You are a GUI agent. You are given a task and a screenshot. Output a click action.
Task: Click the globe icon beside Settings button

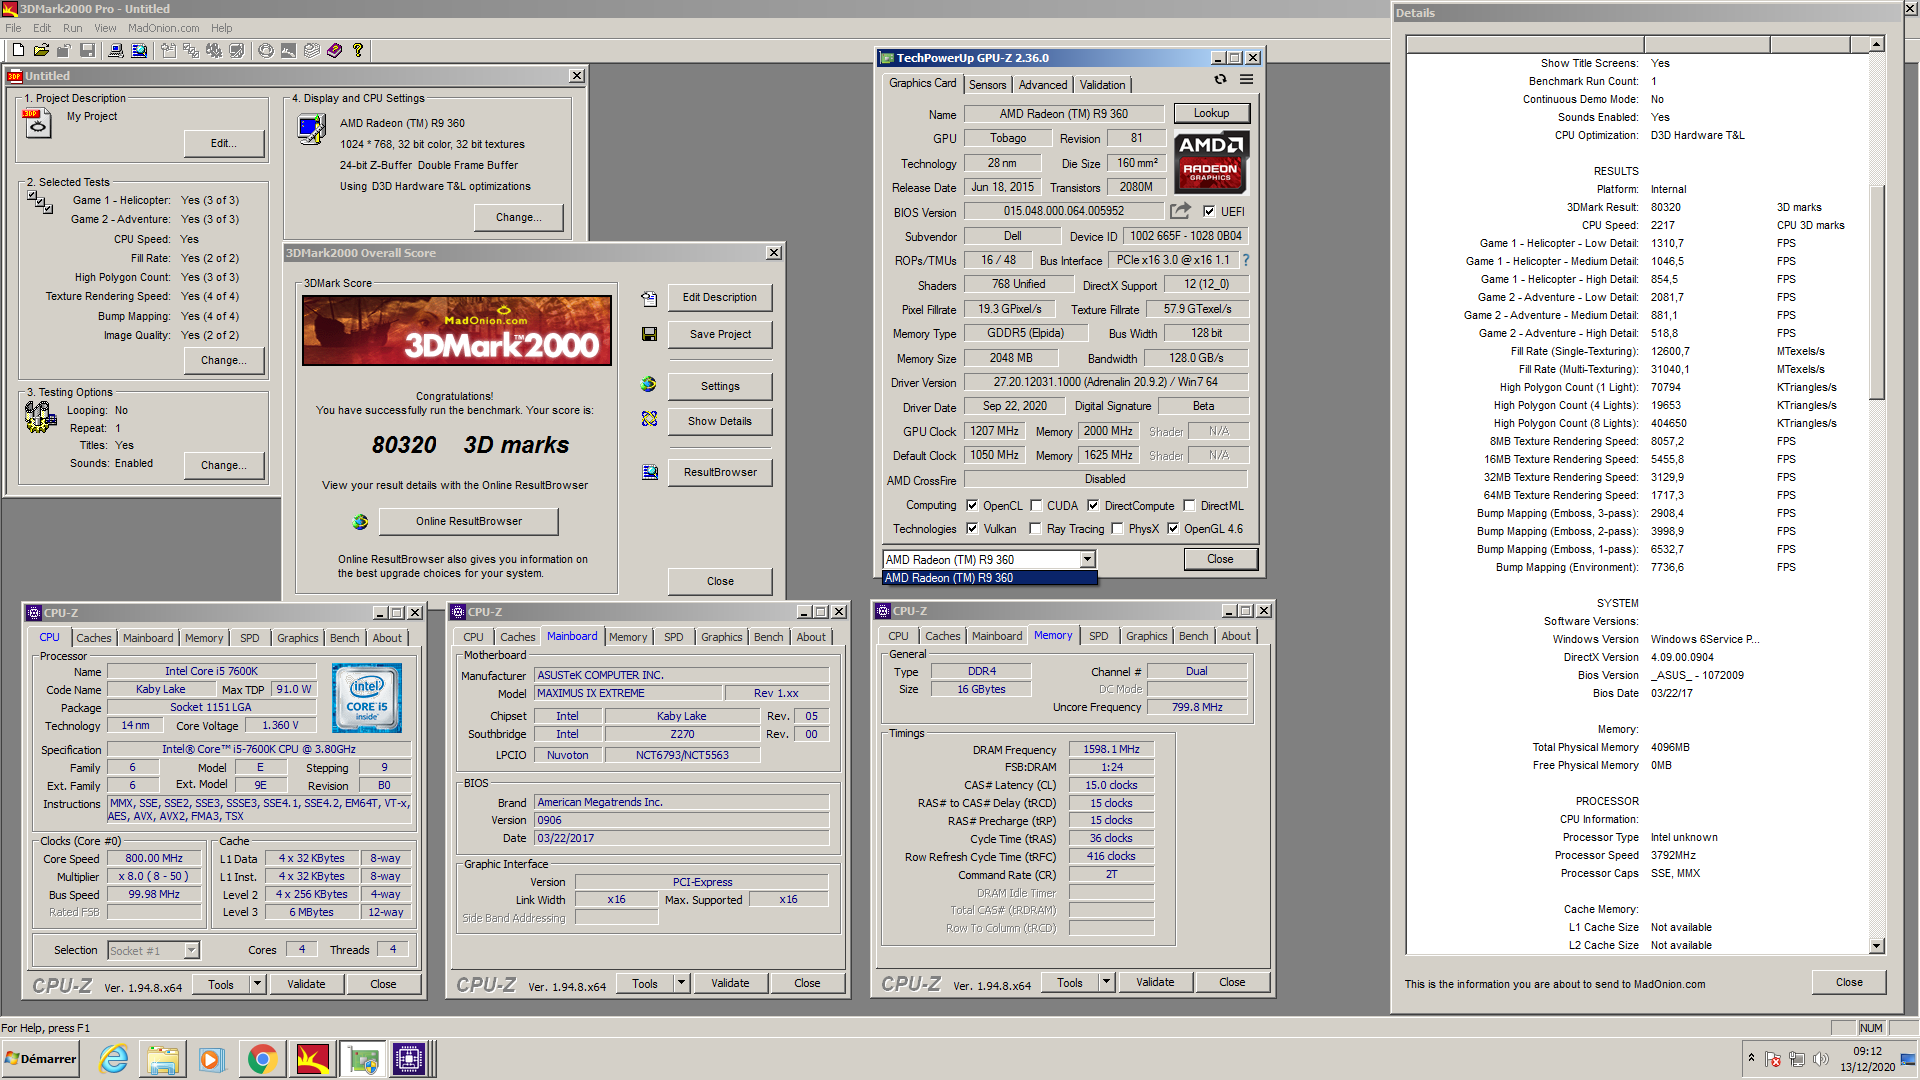[649, 385]
